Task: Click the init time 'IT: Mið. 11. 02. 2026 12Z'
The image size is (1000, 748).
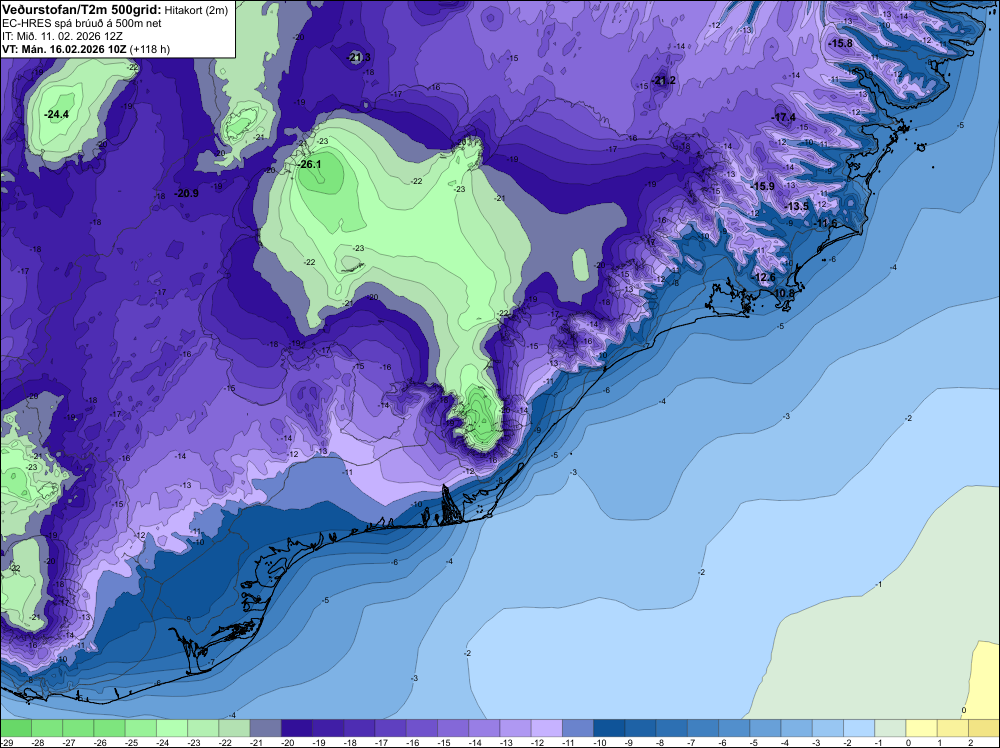Action: click(63, 36)
